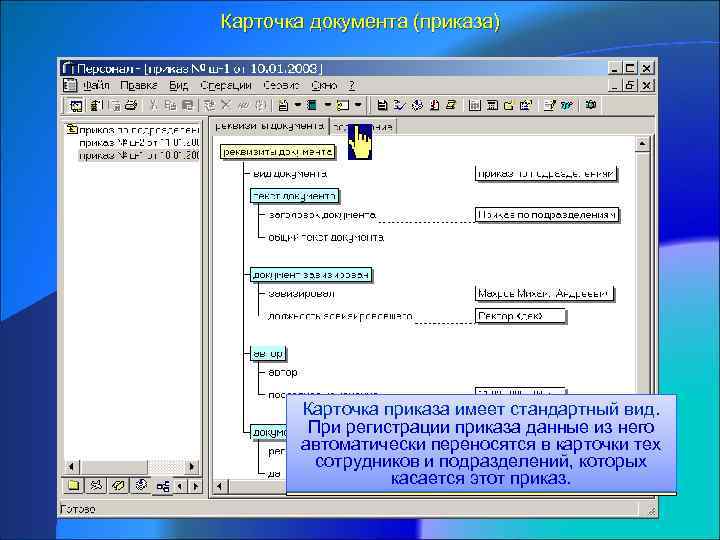Screen dimensions: 720x540
Task: Click the hierarchy structure icon tab at panel bottom
Action: tap(163, 486)
